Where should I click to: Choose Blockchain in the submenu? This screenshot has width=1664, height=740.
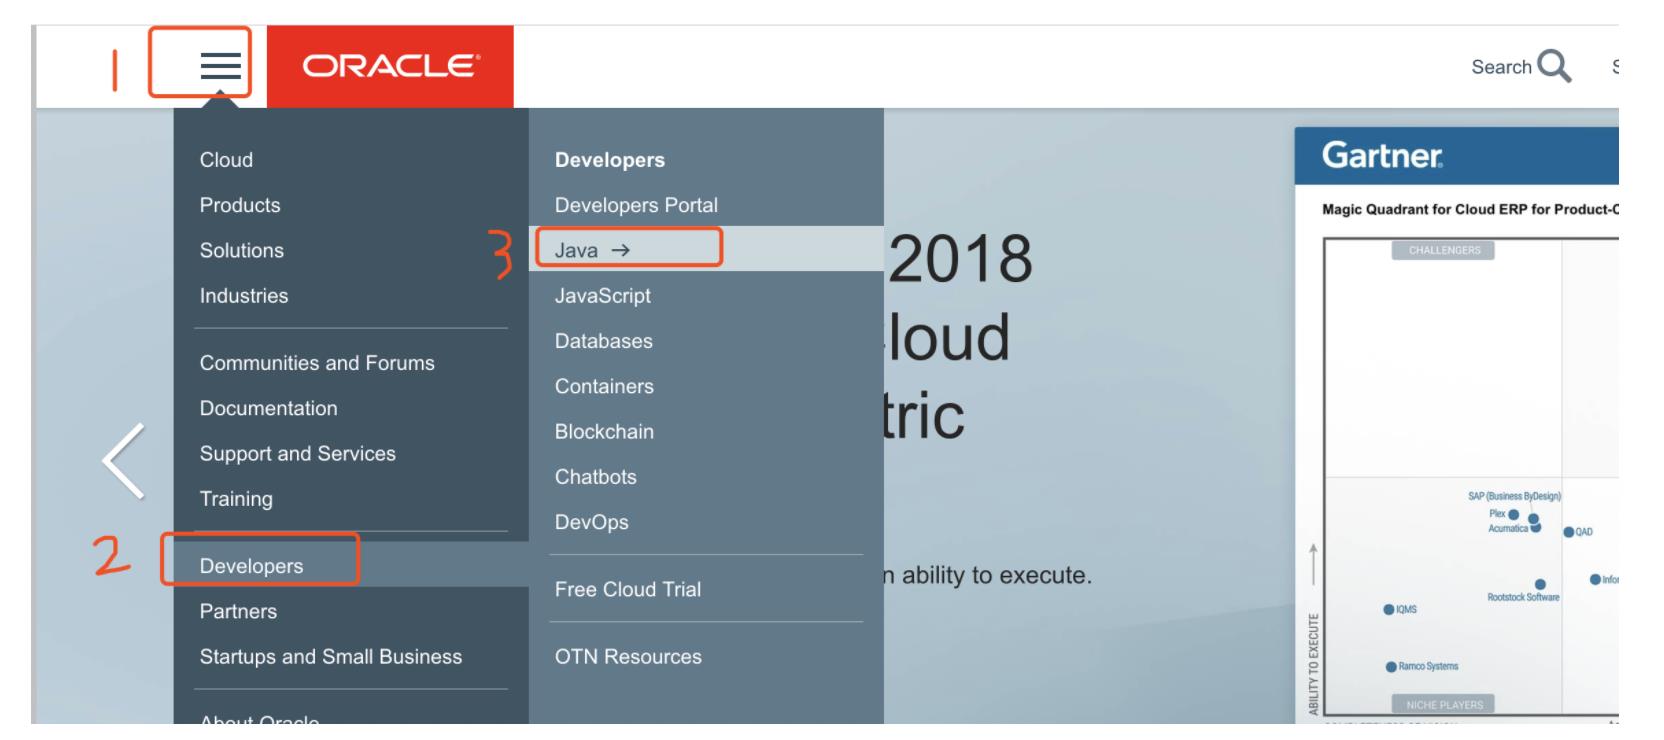604,432
